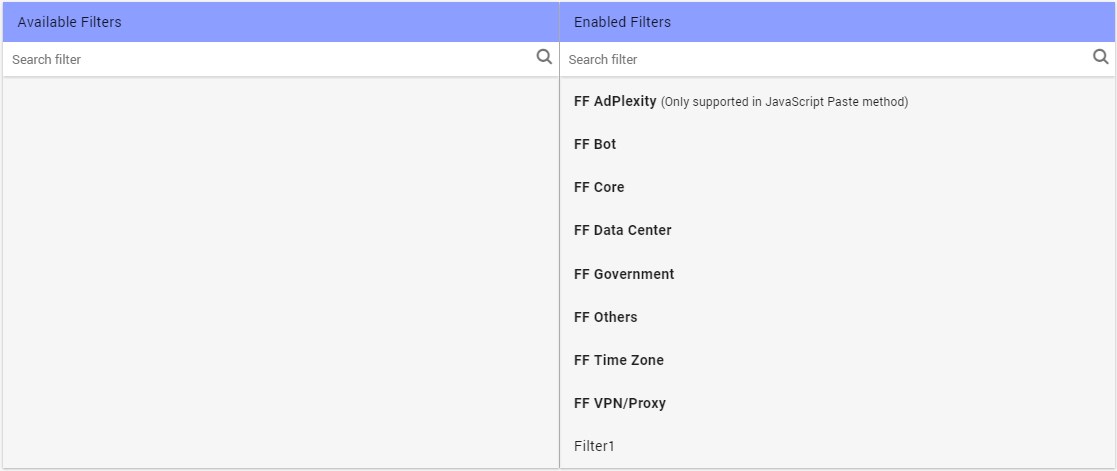Click the empty Available Filters list area

[280, 270]
